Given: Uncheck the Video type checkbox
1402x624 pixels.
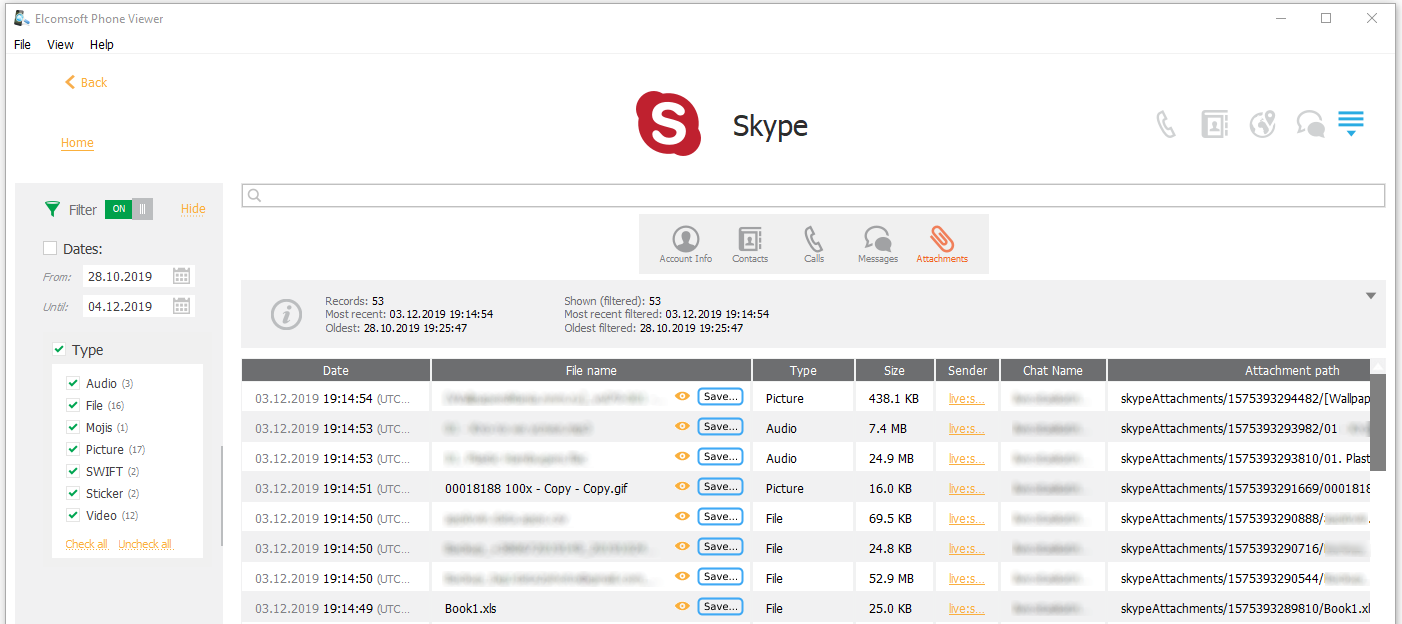Looking at the screenshot, I should tap(73, 515).
